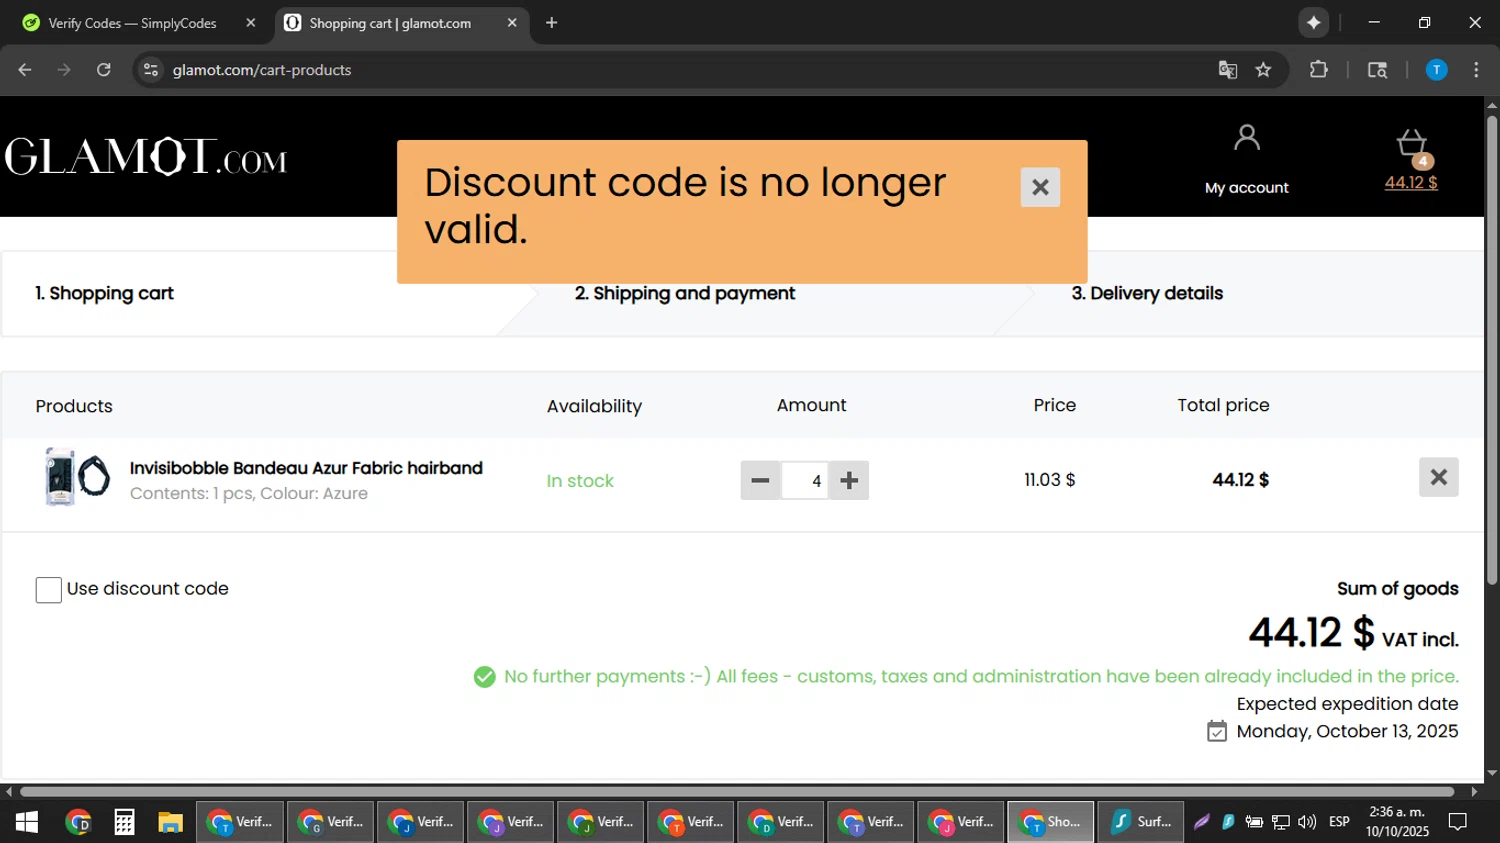Remove Invisibobble hairband from cart
Image resolution: width=1500 pixels, height=843 pixels.
coord(1438,477)
